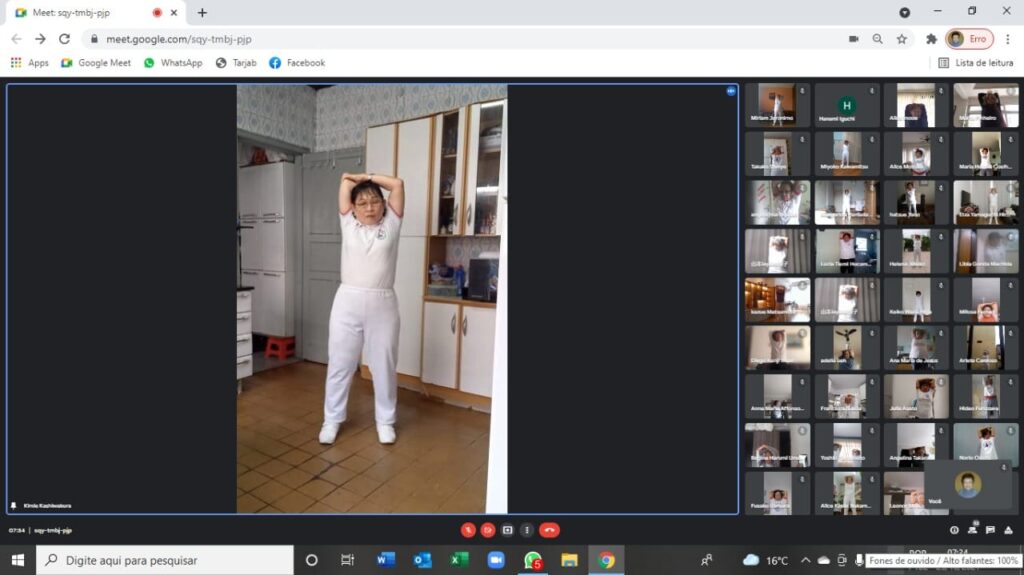Click the Windows taskbar search box
The width and height of the screenshot is (1024, 575).
coord(165,560)
